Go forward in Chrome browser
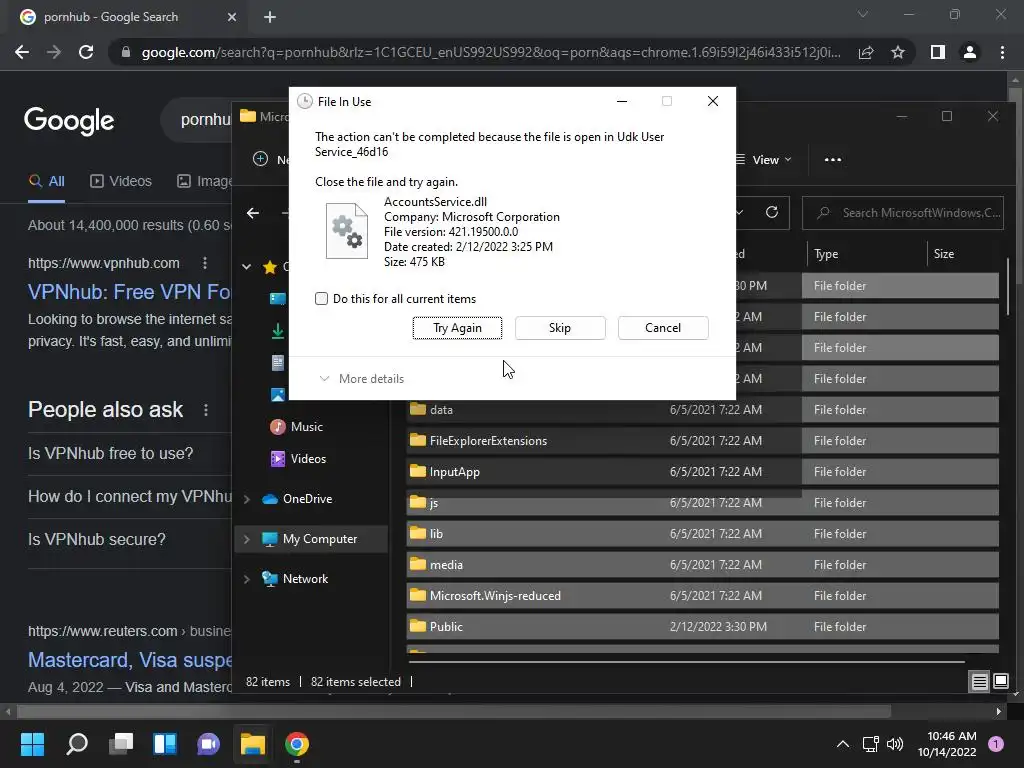Viewport: 1024px width, 768px height. pyautogui.click(x=54, y=52)
